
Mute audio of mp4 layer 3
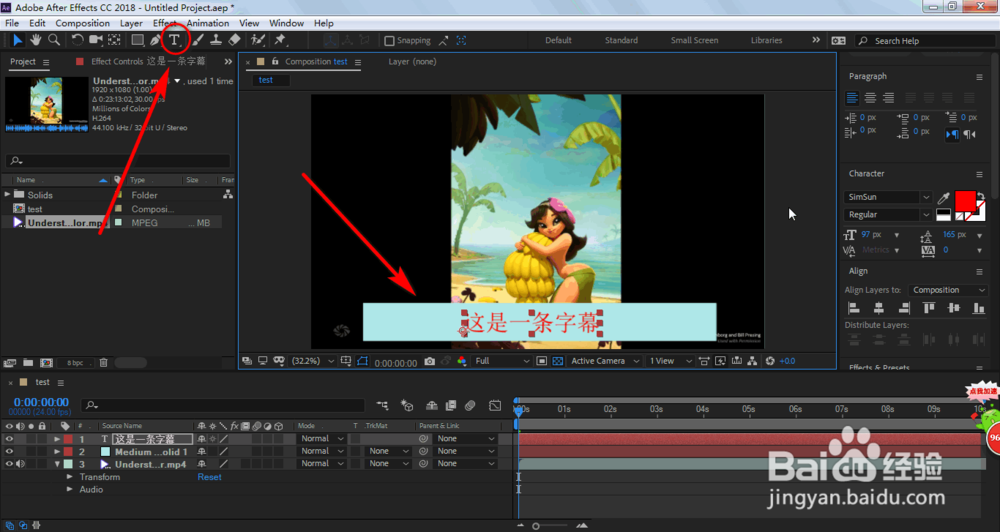coord(20,464)
